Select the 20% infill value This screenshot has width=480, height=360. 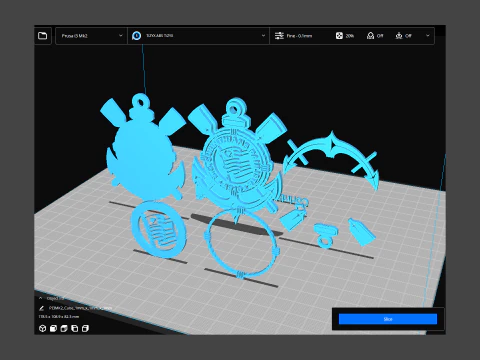click(350, 36)
